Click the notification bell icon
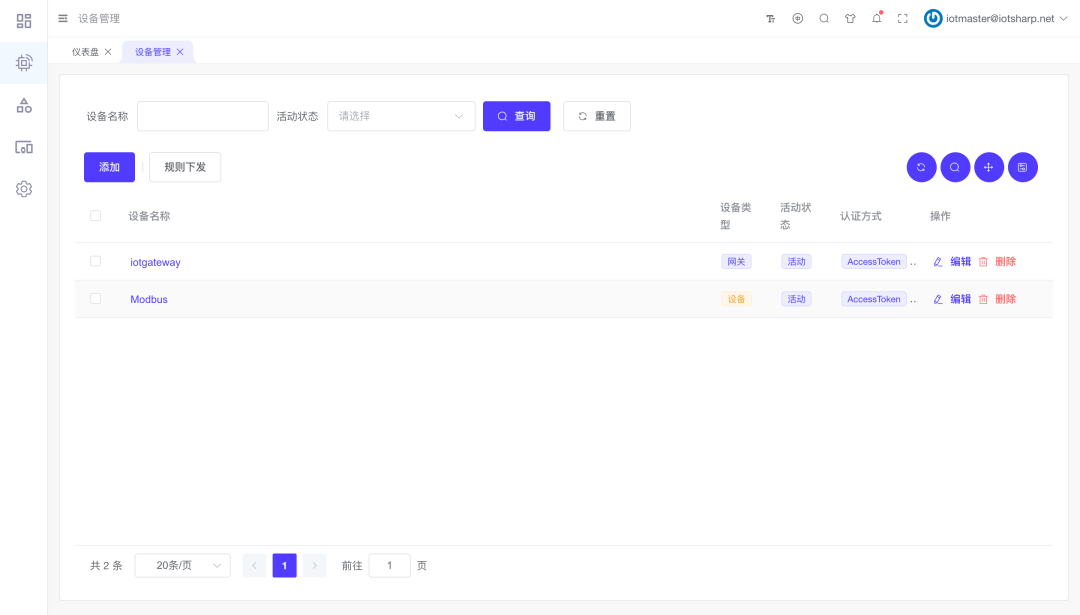This screenshot has height=615, width=1080. 877,18
